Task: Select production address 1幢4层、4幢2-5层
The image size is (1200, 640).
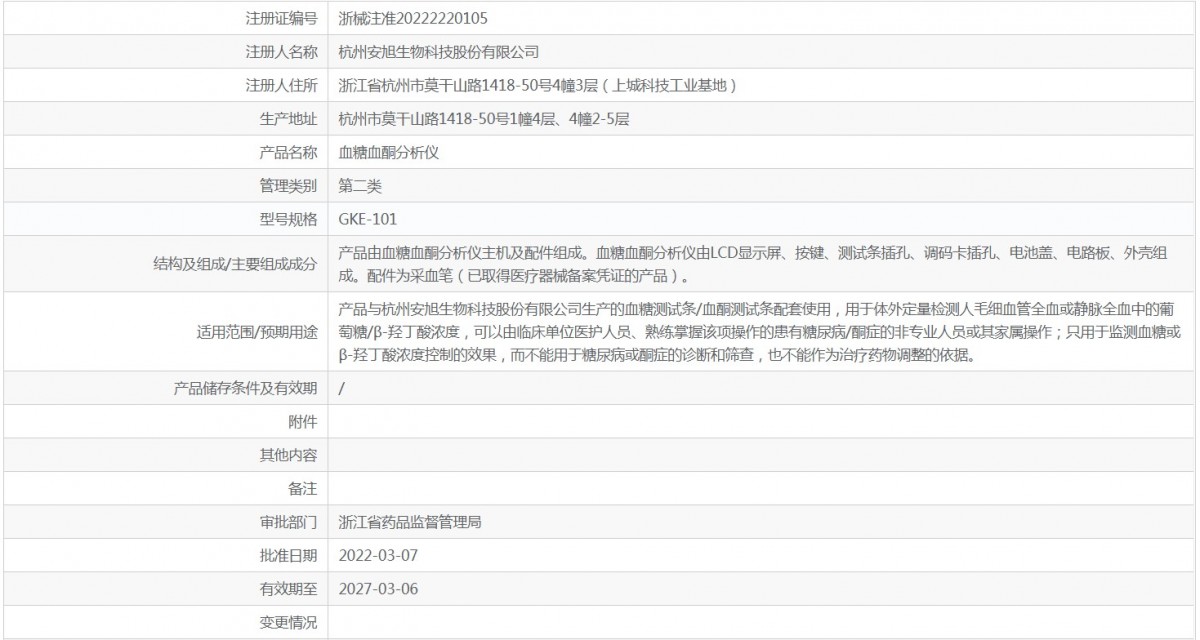Action: 484,119
